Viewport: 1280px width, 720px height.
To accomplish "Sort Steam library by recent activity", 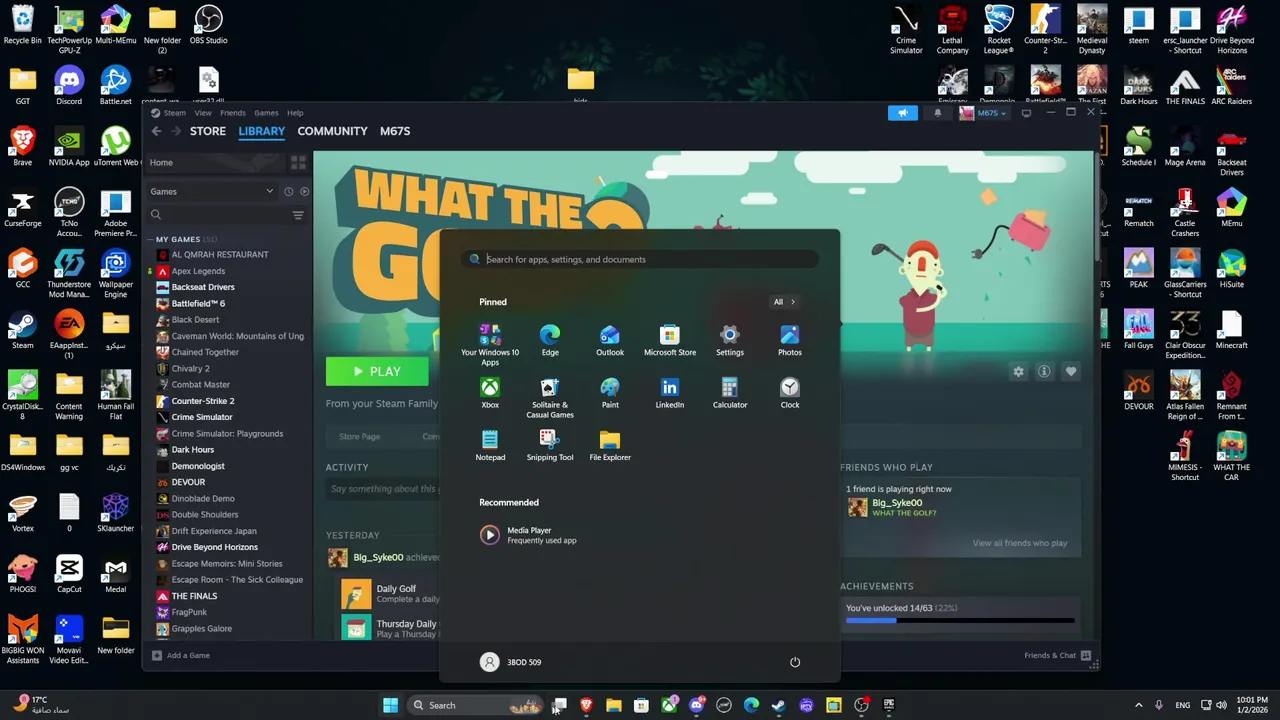I will (x=288, y=191).
